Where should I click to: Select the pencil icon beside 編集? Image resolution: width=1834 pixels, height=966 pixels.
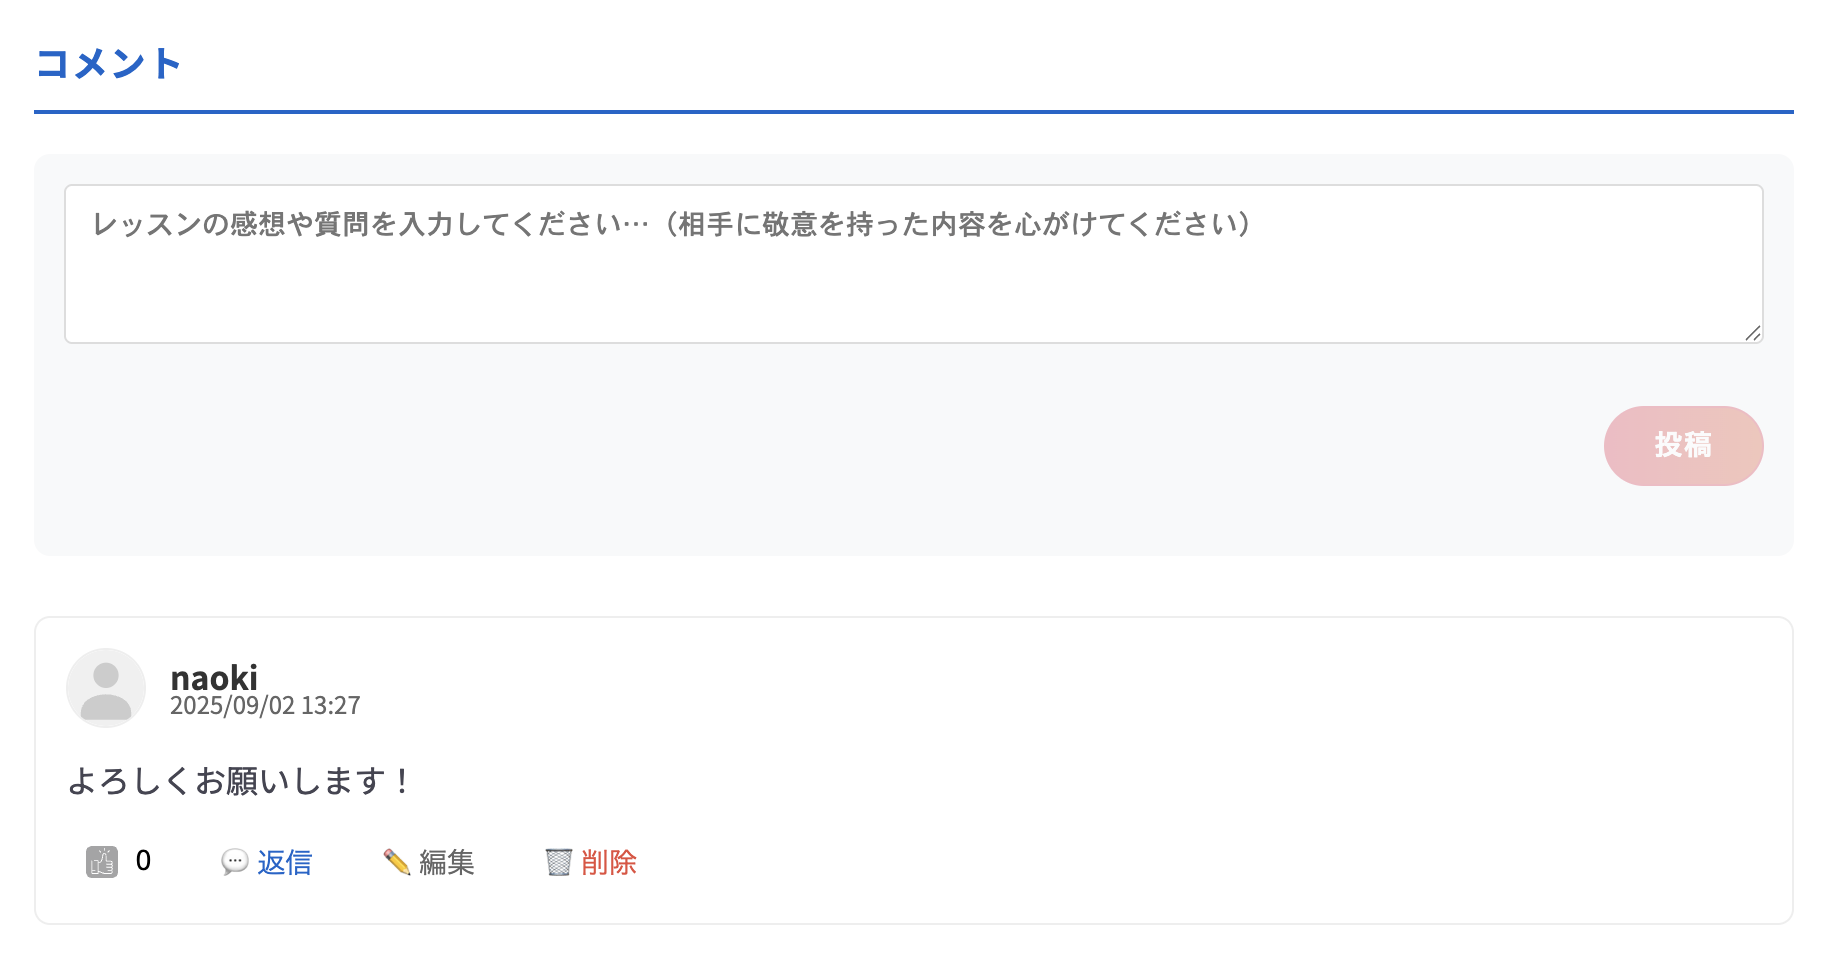(x=396, y=861)
